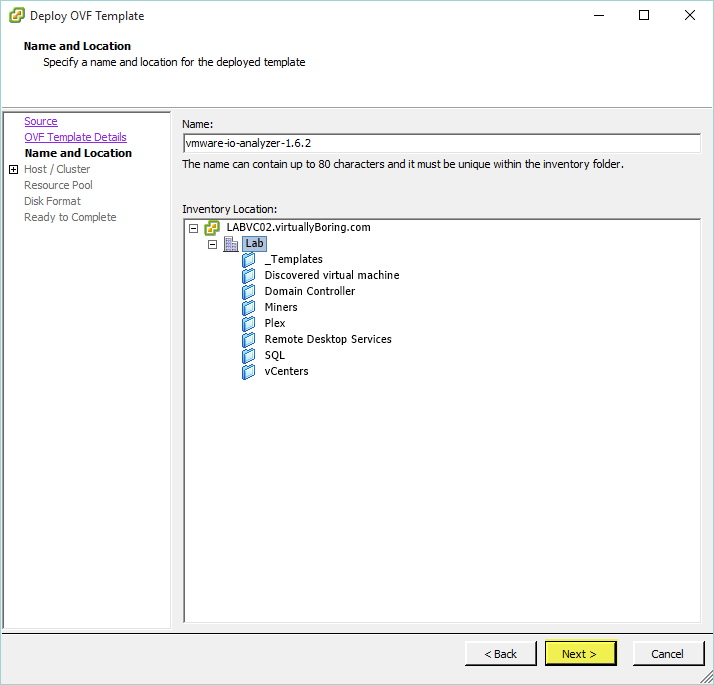
Task: Click the folder icon for vCenters
Action: pos(249,372)
